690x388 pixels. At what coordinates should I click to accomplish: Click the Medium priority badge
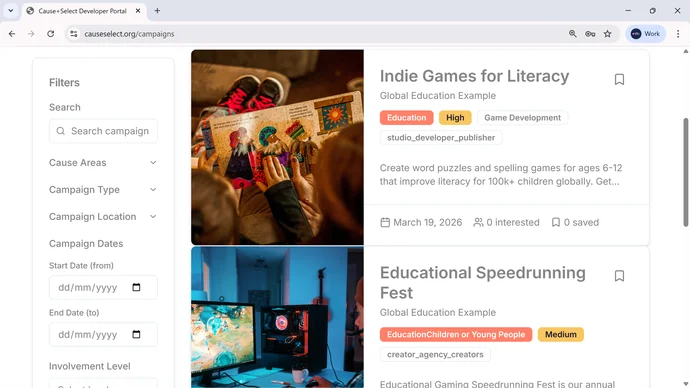point(561,334)
